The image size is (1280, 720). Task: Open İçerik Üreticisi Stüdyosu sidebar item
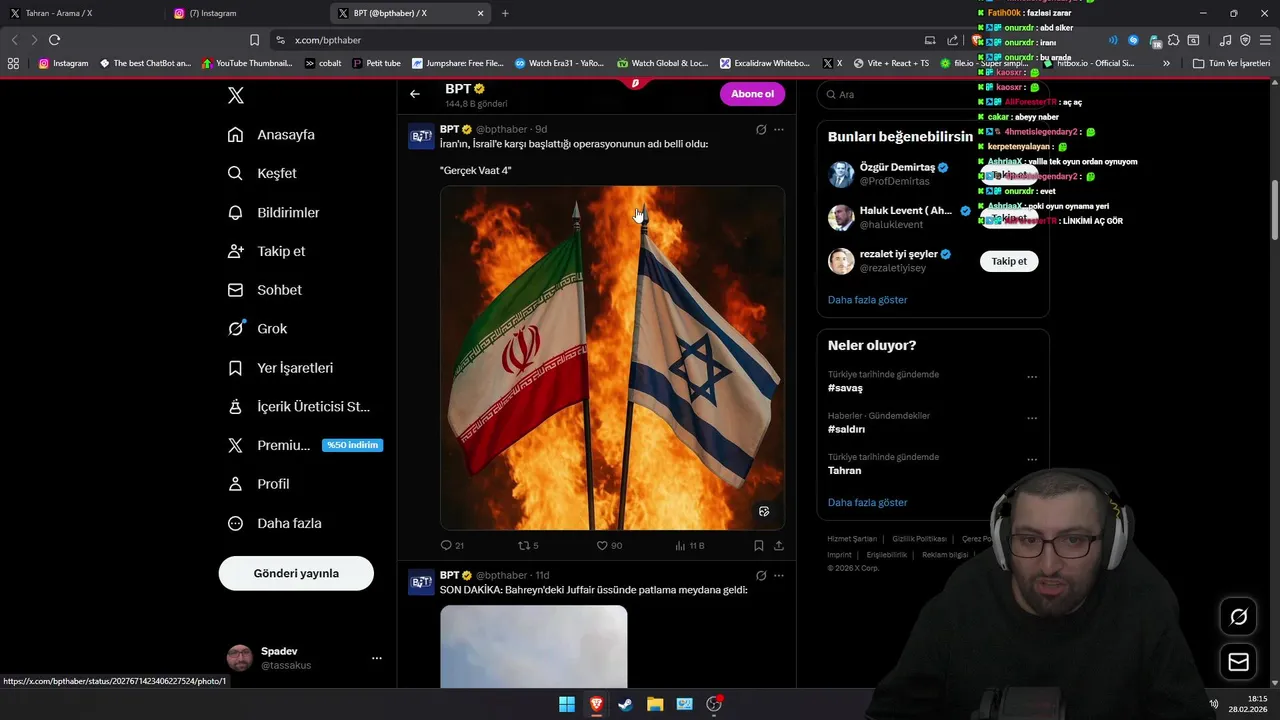point(298,406)
